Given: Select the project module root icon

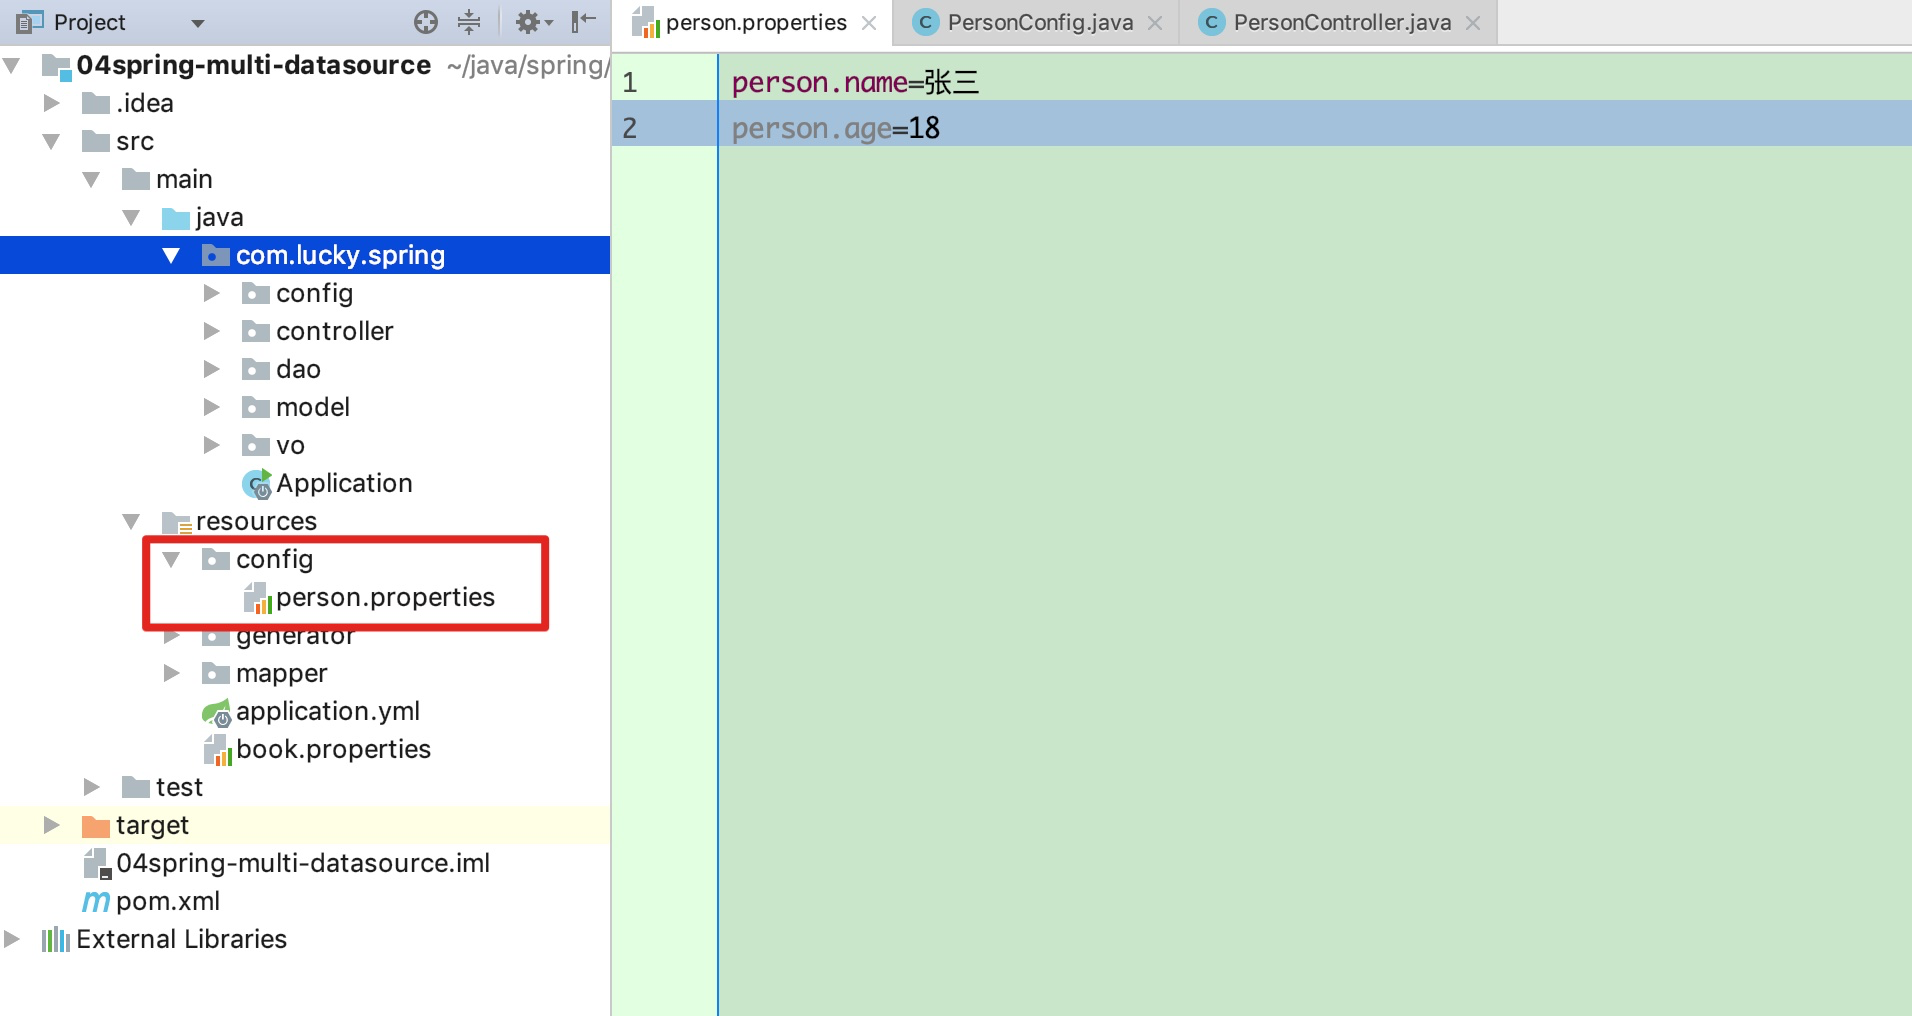Looking at the screenshot, I should tap(56, 66).
